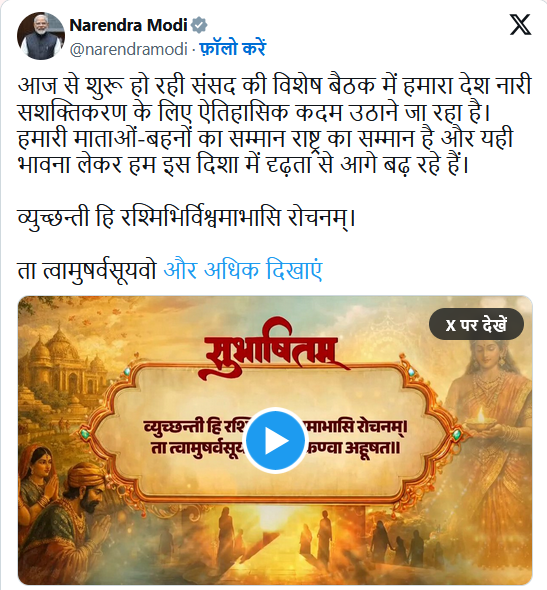Image resolution: width=547 pixels, height=590 pixels.
Task: Follow via the फ़ॉलो करें link
Action: (232, 49)
